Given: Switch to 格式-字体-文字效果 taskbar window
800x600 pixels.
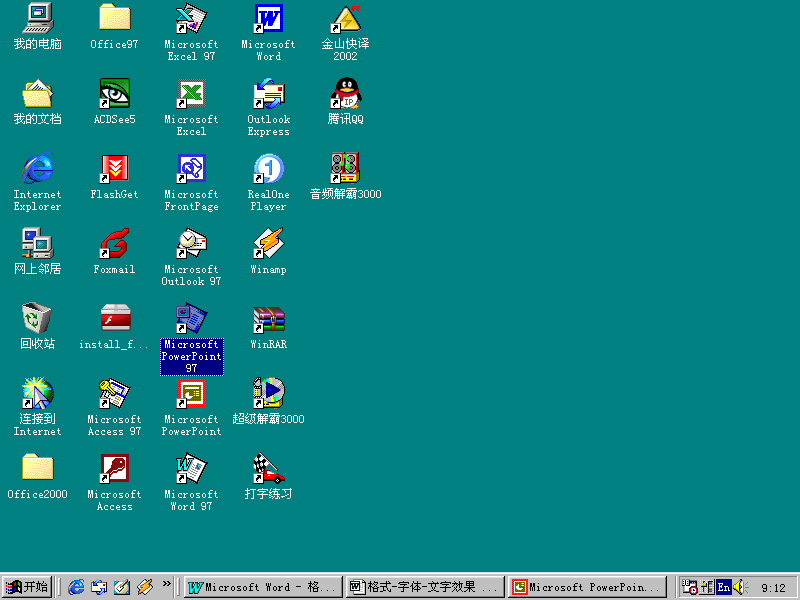Looking at the screenshot, I should [x=425, y=587].
